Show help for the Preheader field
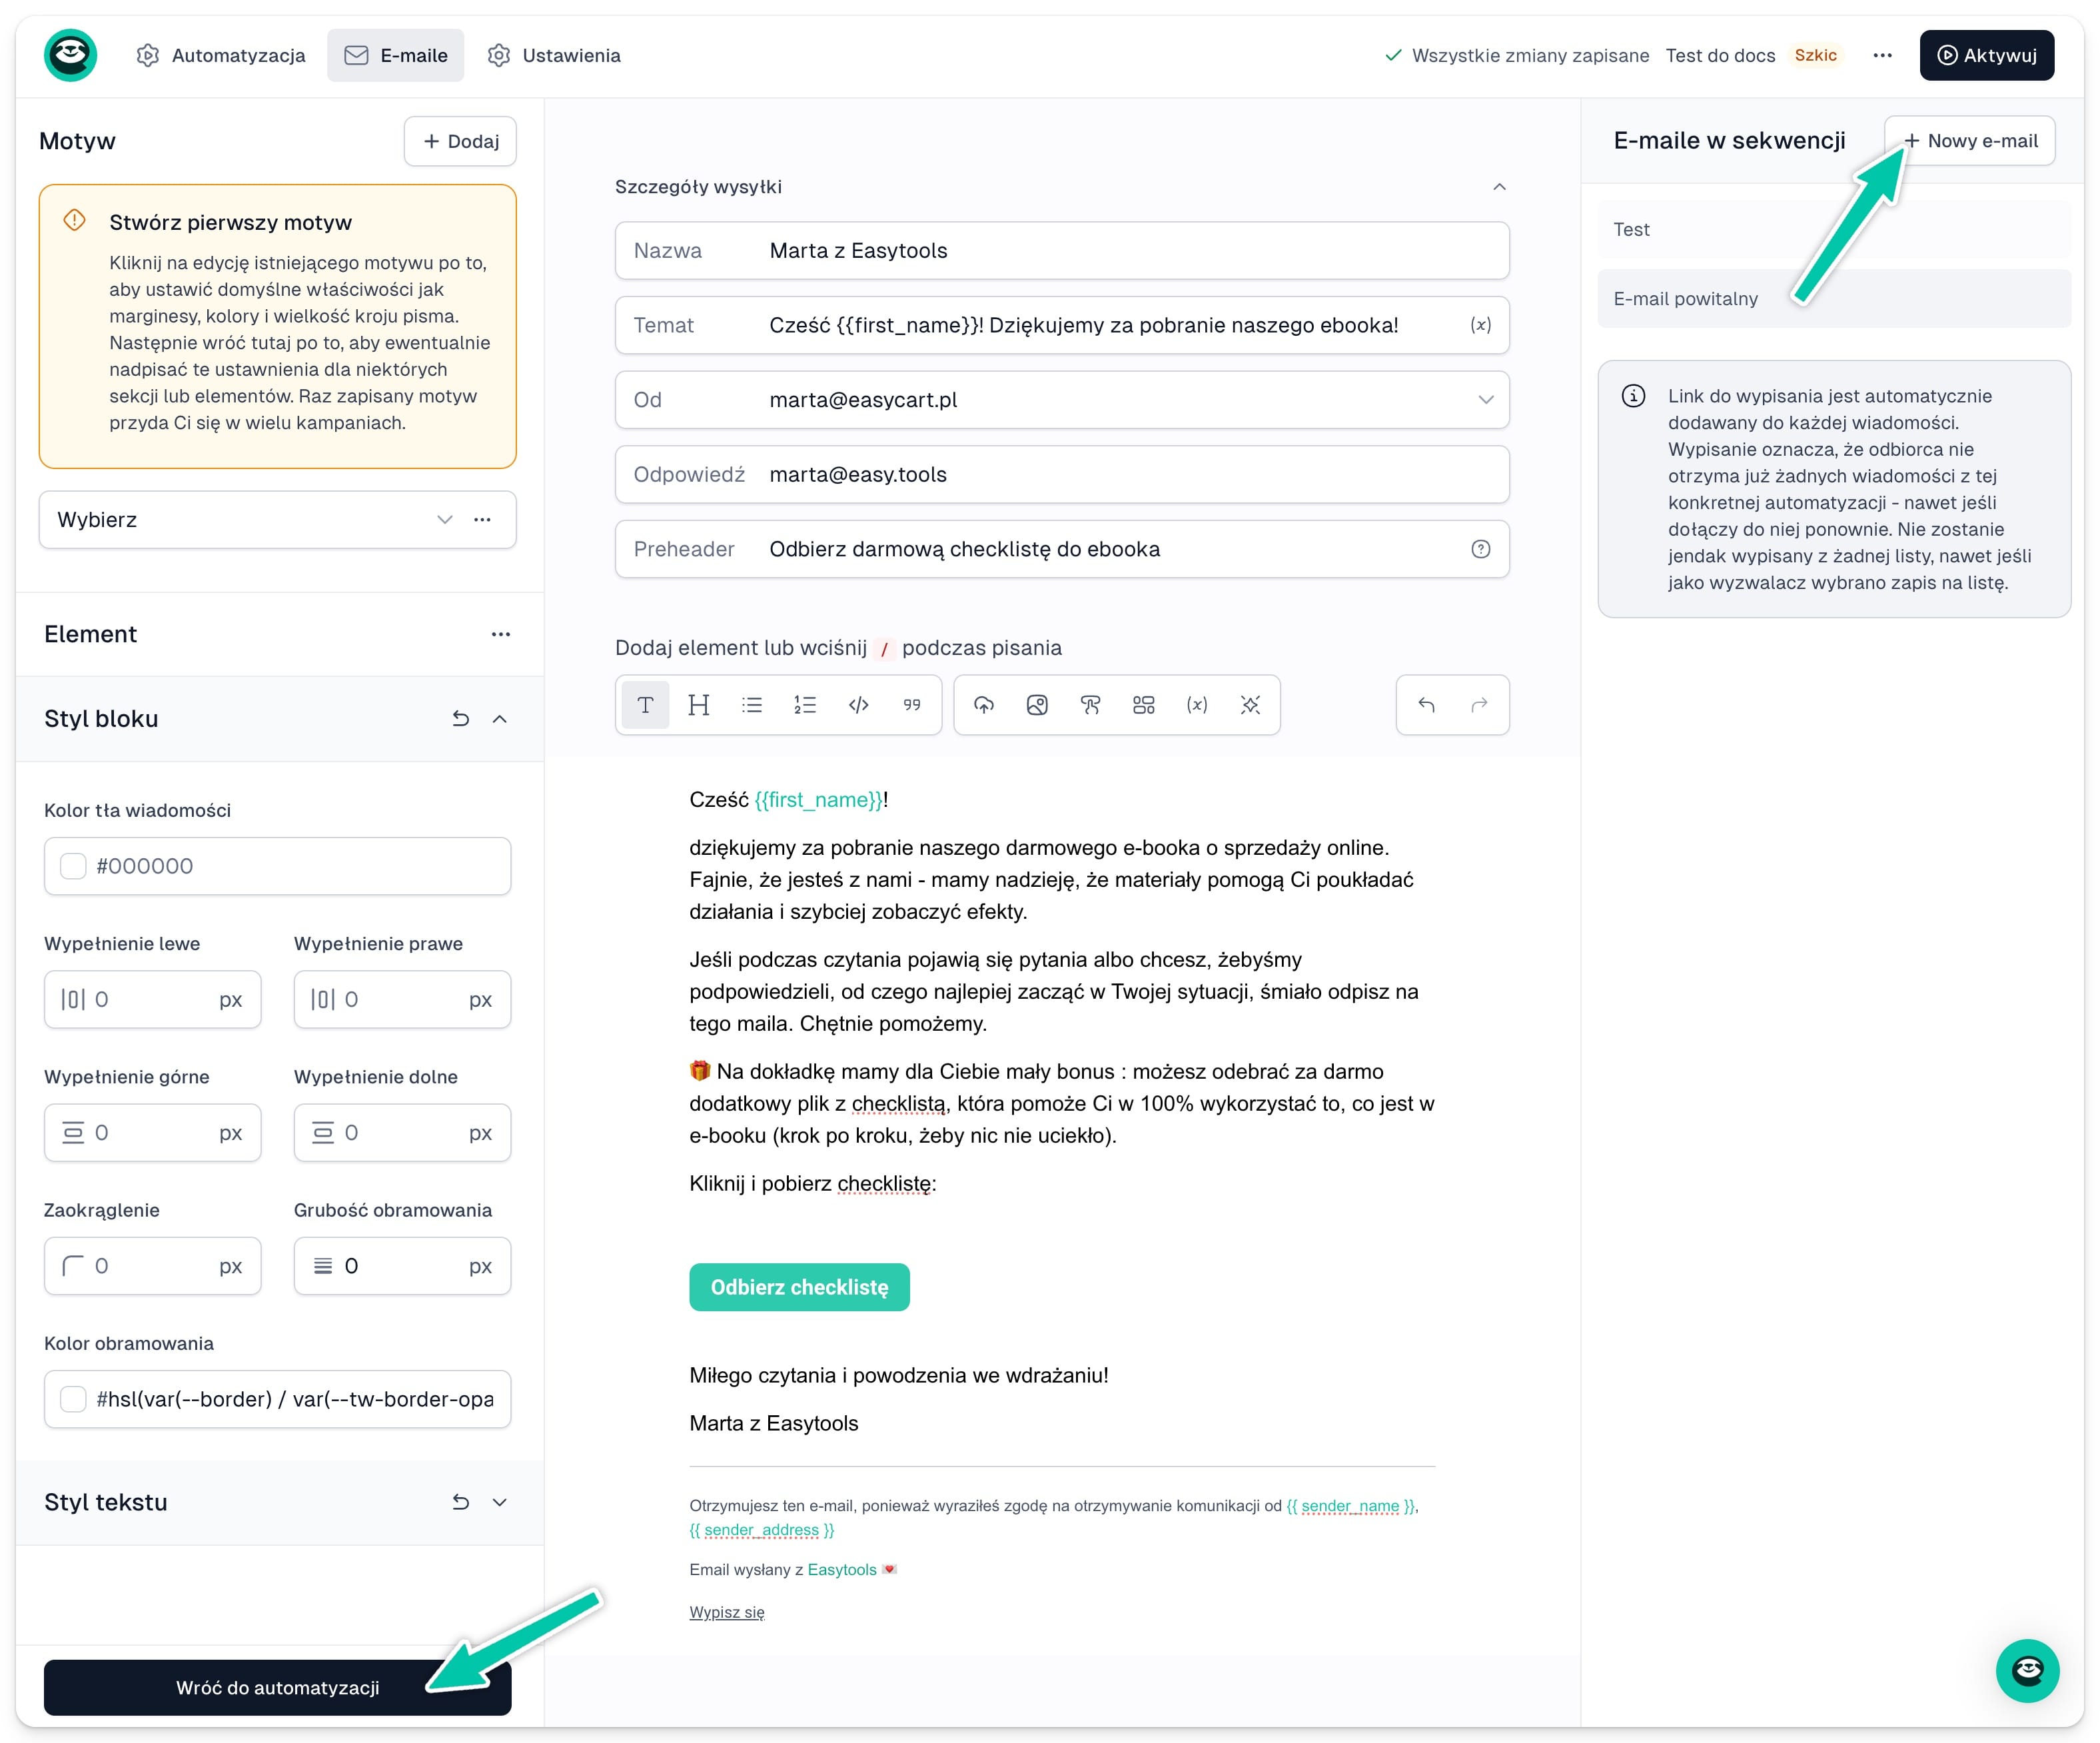 (x=1480, y=549)
